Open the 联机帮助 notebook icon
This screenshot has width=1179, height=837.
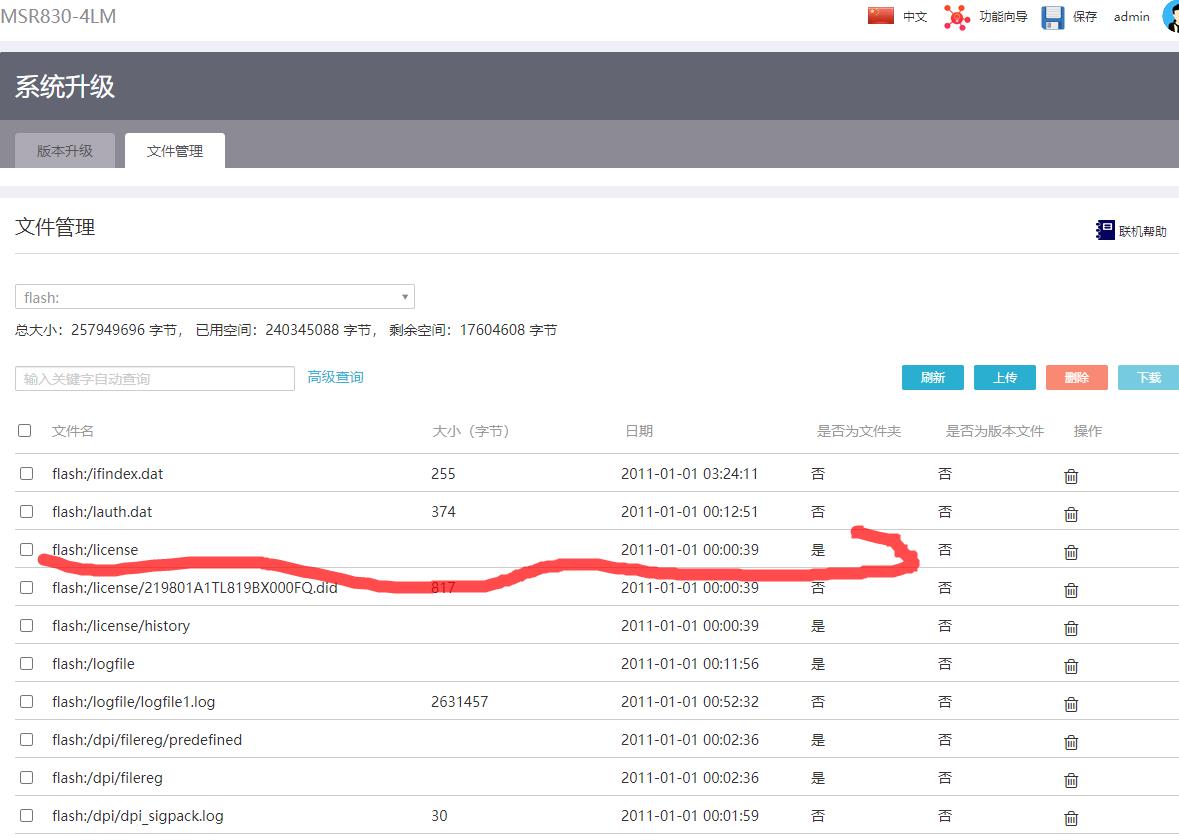click(x=1105, y=230)
